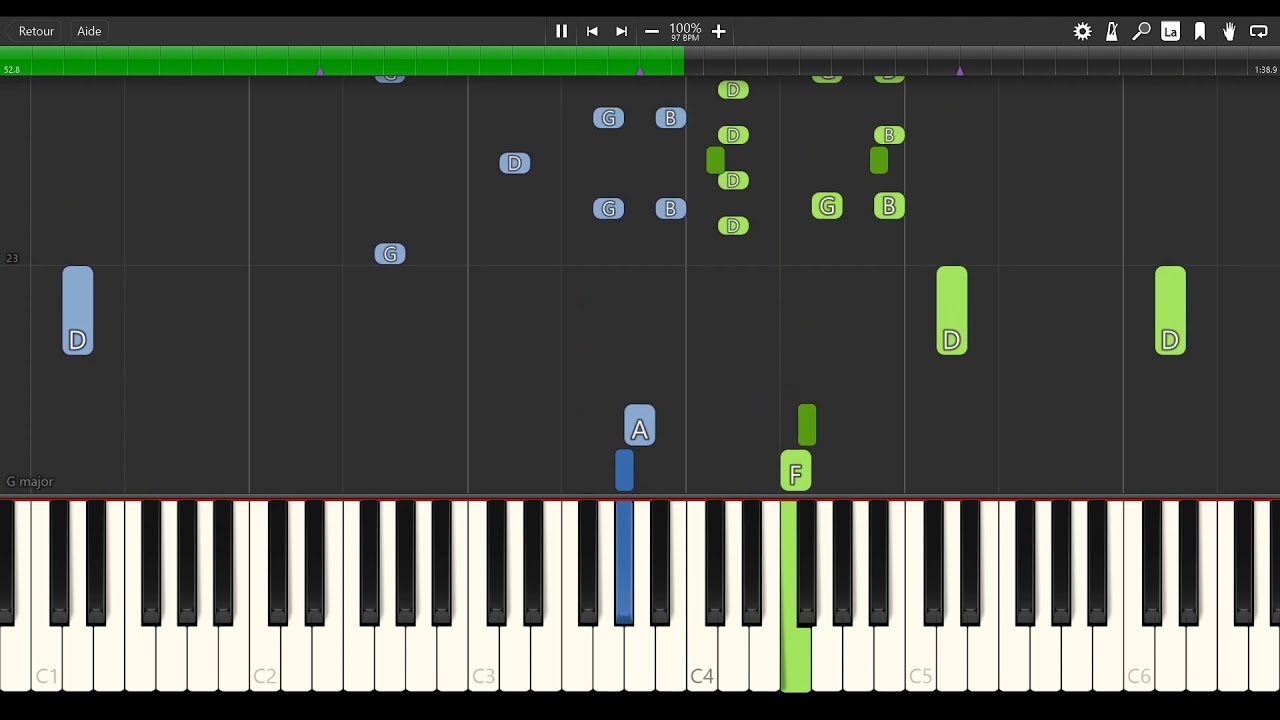Click the falling blue A note
This screenshot has width=1280, height=720.
click(640, 425)
